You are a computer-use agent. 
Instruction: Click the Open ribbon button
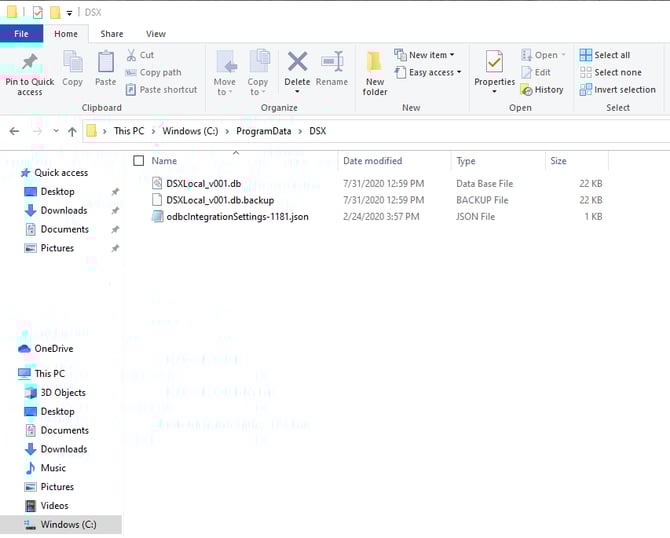click(x=543, y=55)
